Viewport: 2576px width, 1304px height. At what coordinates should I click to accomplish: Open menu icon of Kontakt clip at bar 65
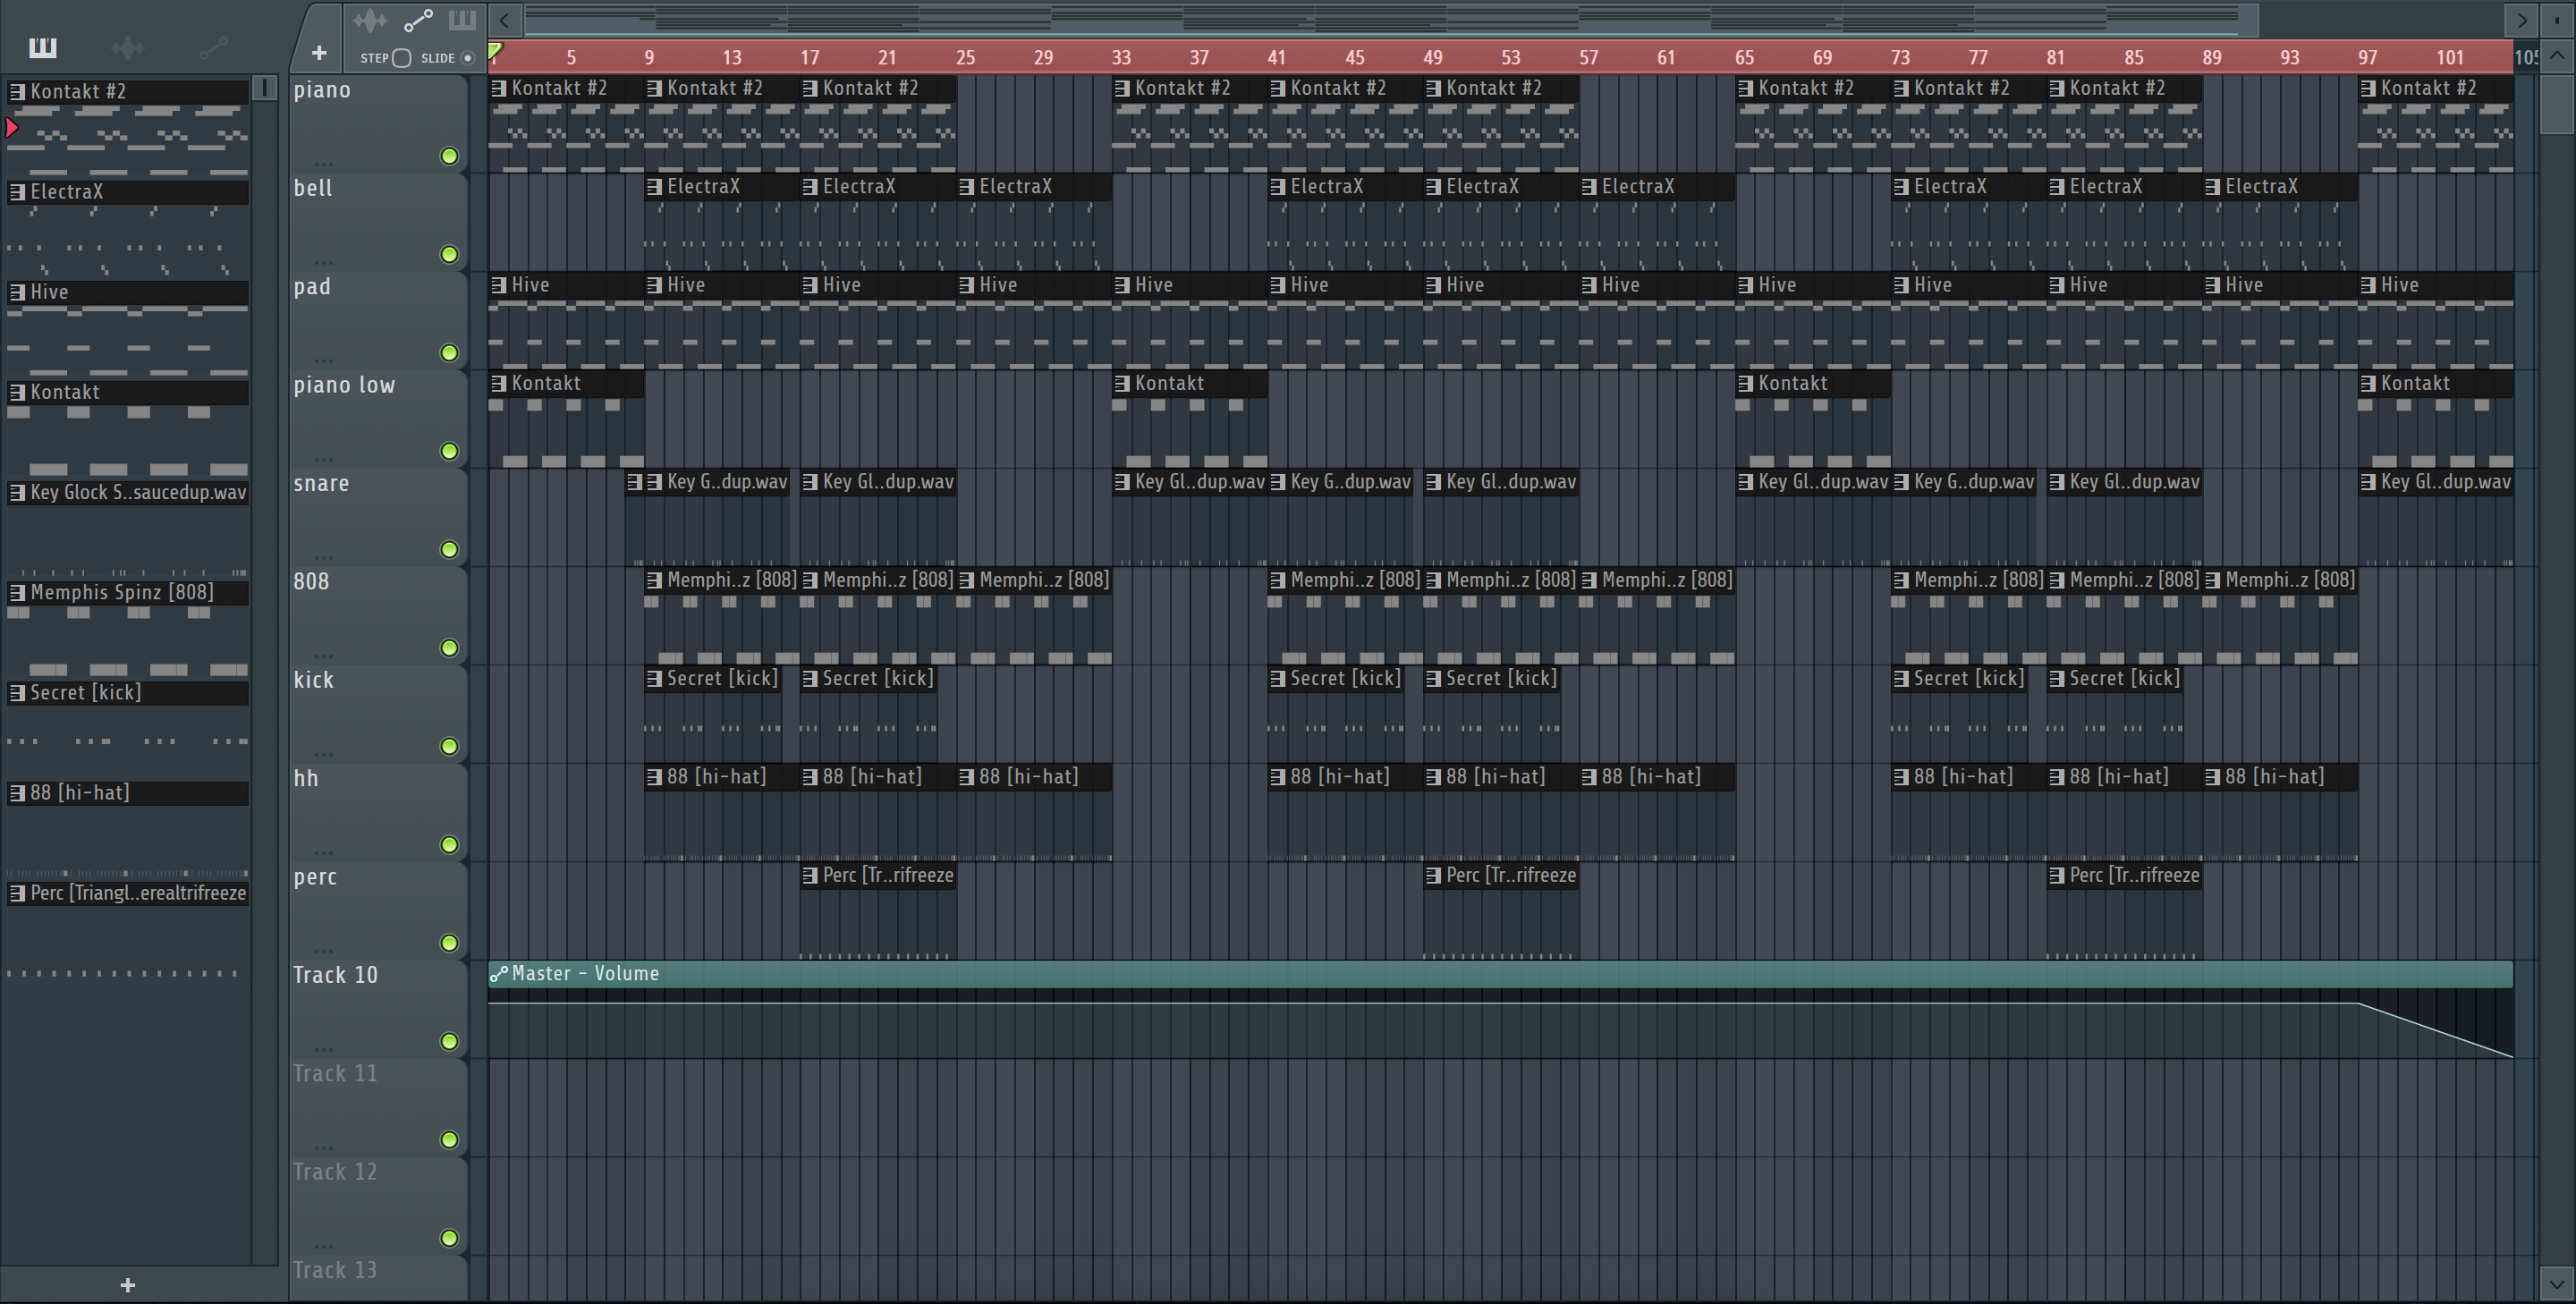1745,383
